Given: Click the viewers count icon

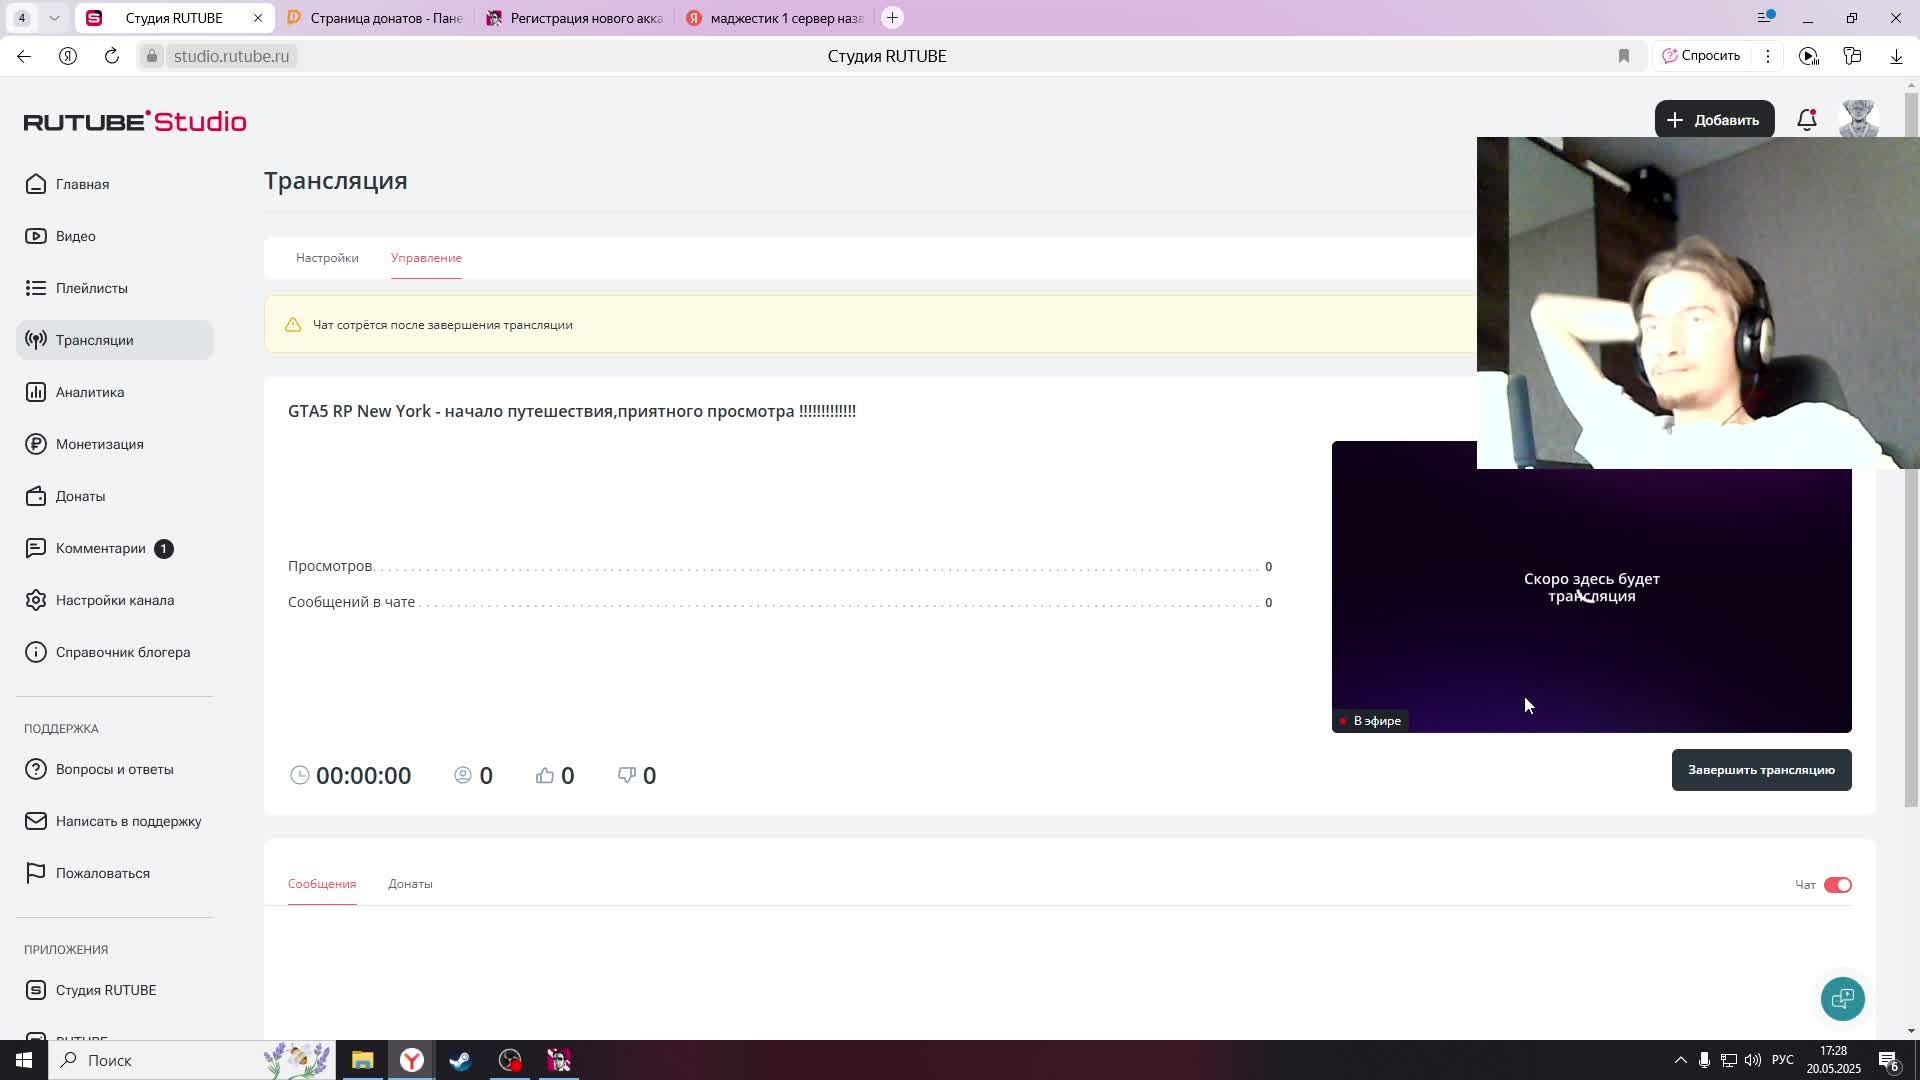Looking at the screenshot, I should (x=462, y=775).
